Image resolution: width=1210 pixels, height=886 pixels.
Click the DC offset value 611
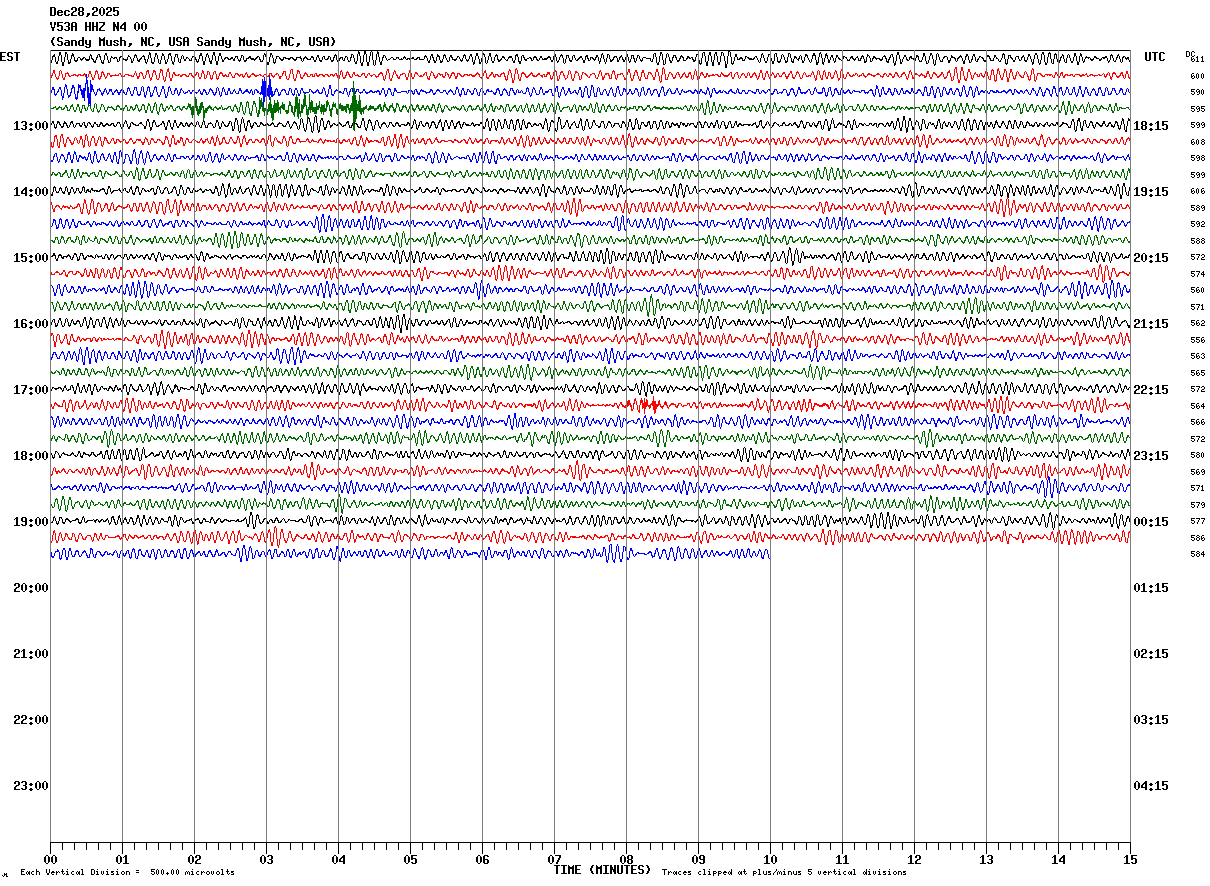pyautogui.click(x=1198, y=59)
